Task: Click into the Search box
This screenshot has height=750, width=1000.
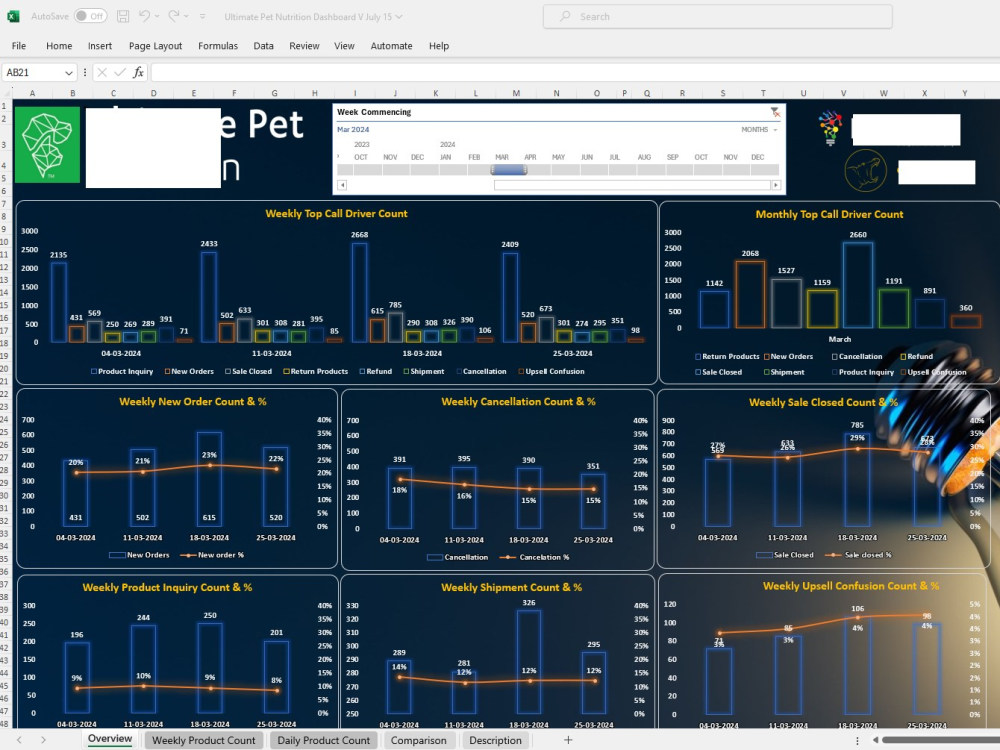Action: click(x=717, y=17)
